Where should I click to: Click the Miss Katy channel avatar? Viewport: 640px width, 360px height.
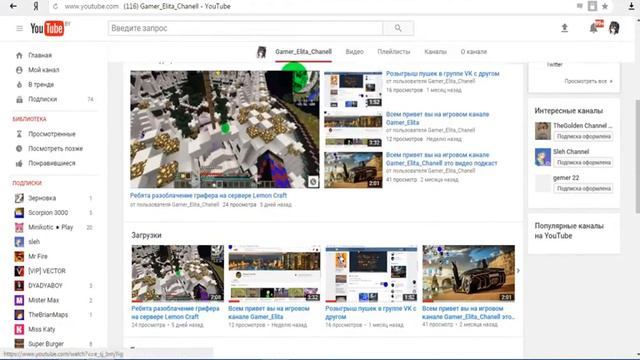(19, 329)
